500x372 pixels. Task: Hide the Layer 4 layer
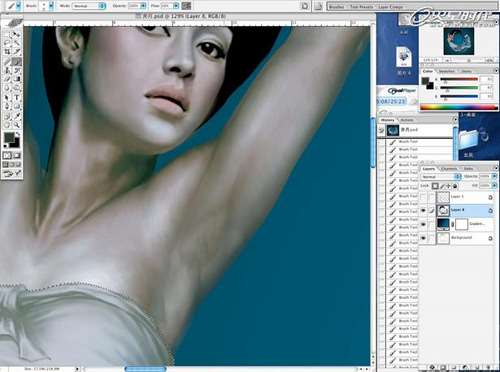[x=423, y=210]
